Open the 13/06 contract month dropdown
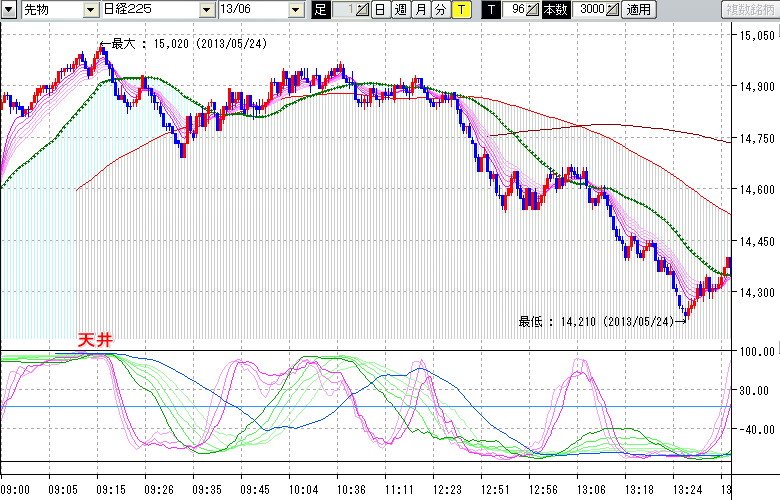780x500 pixels. pos(295,10)
